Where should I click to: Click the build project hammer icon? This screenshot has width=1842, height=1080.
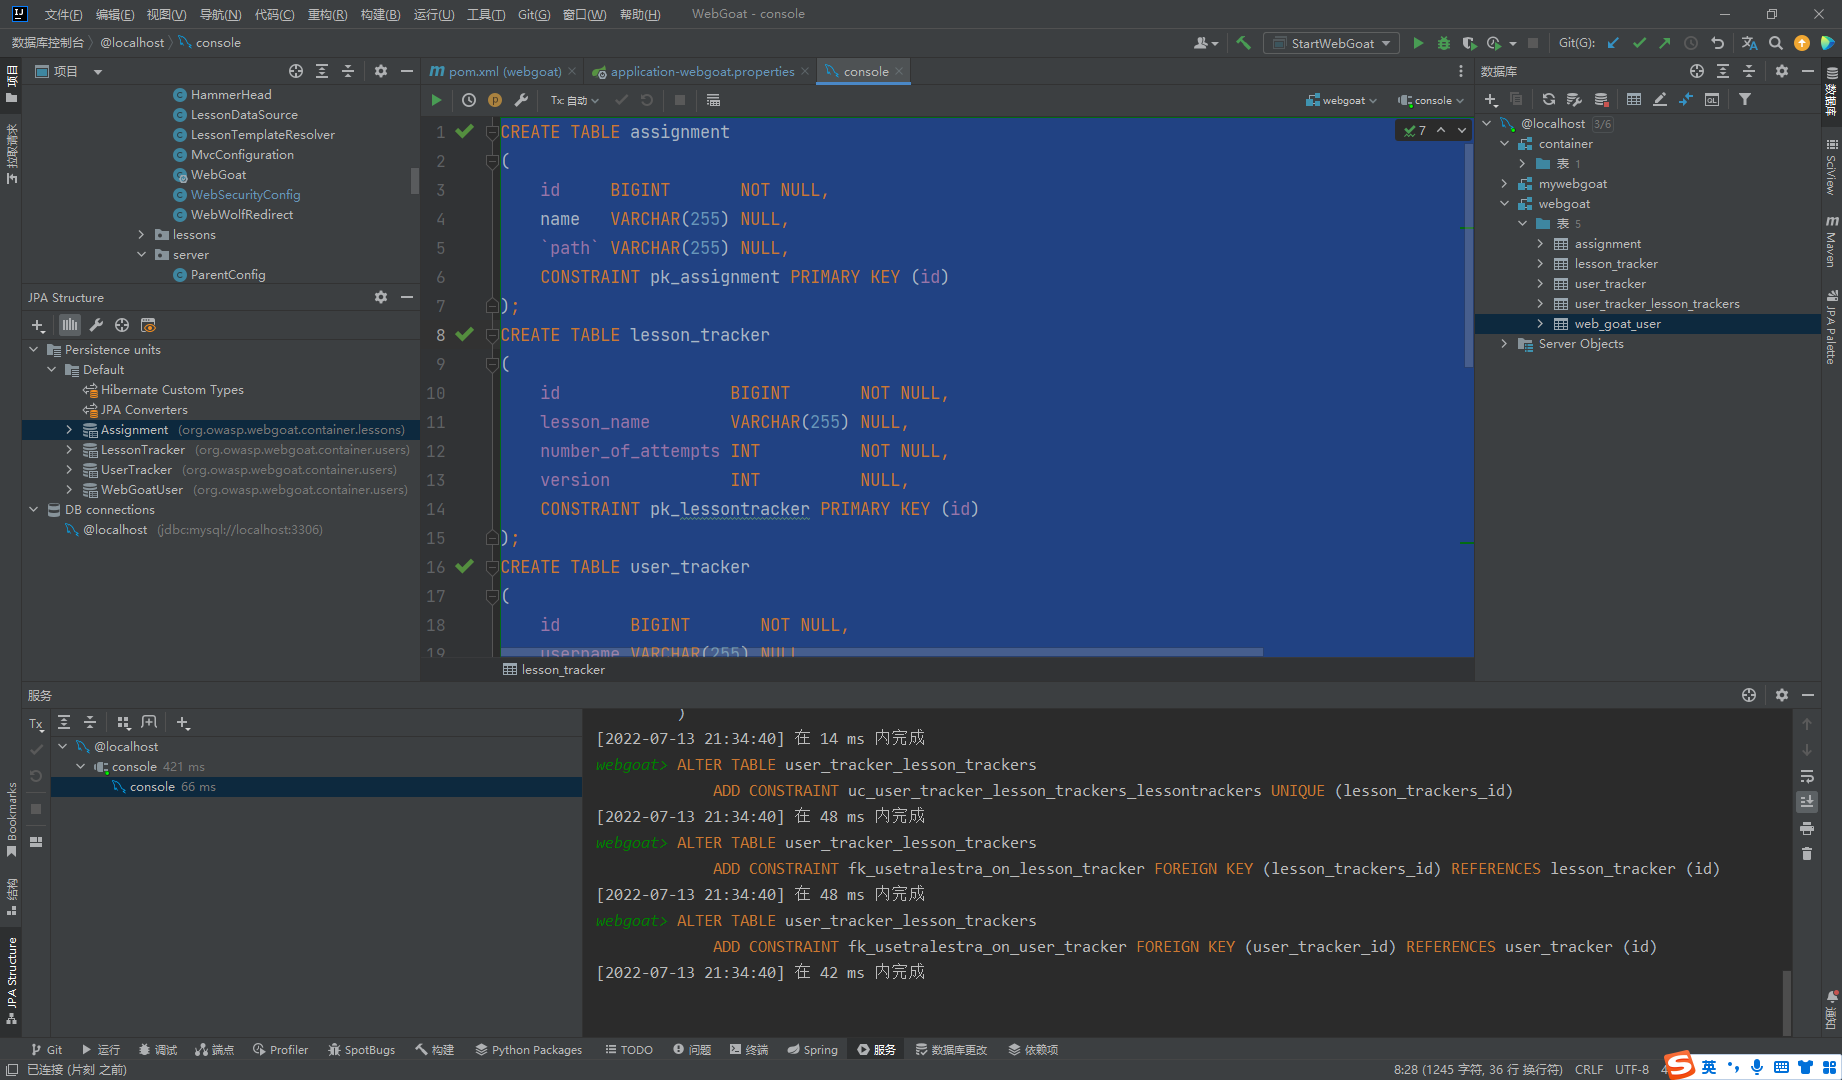[x=1244, y=43]
